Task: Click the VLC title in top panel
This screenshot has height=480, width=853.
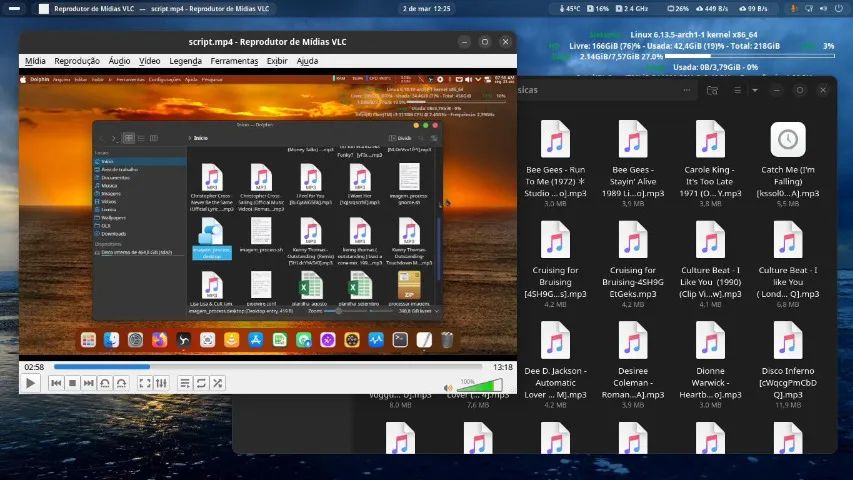Action: tap(162, 9)
